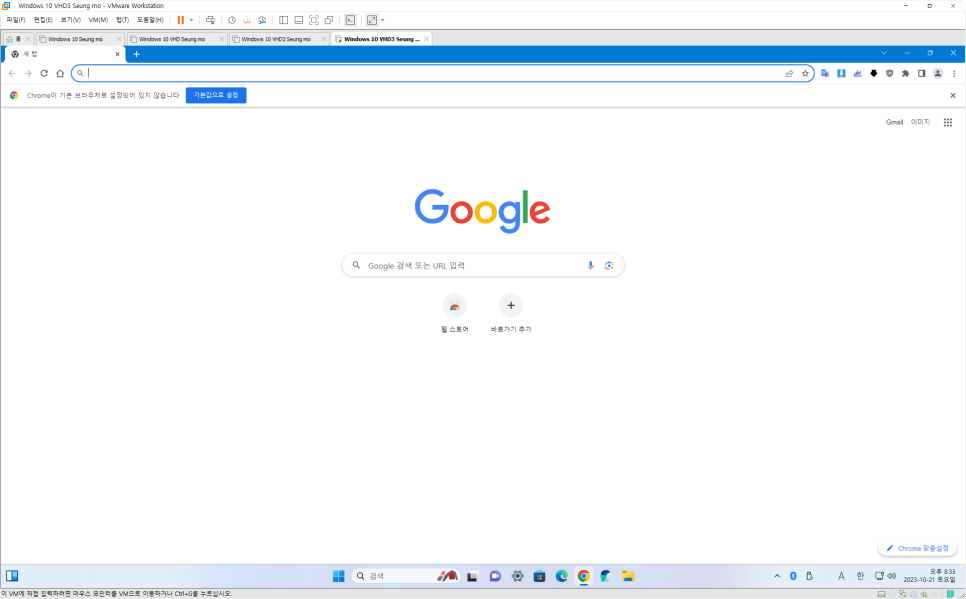Open the 탭(T) menu
This screenshot has width=966, height=599.
pyautogui.click(x=123, y=20)
